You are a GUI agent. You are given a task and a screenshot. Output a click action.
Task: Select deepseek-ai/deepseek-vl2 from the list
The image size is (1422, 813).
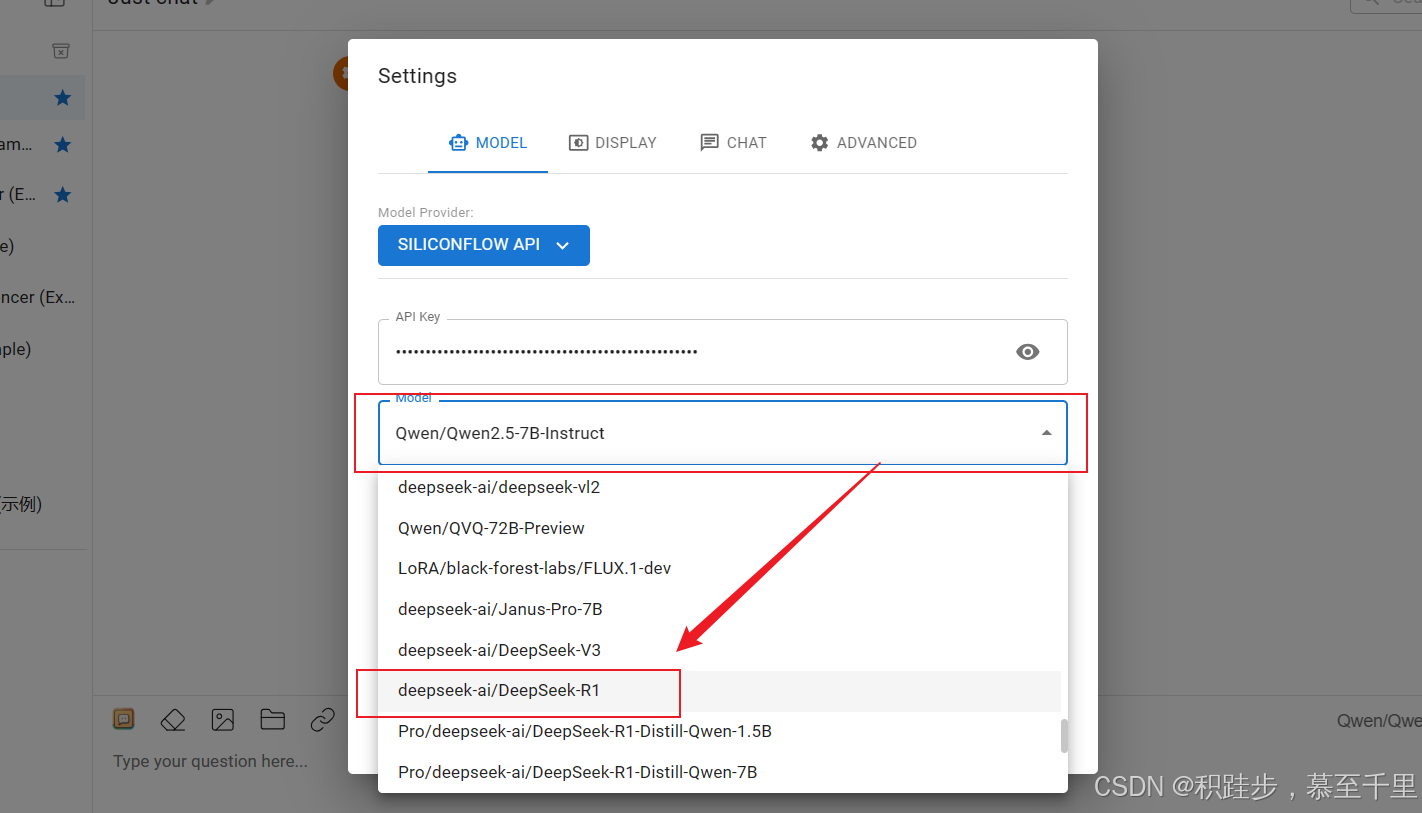(x=719, y=487)
